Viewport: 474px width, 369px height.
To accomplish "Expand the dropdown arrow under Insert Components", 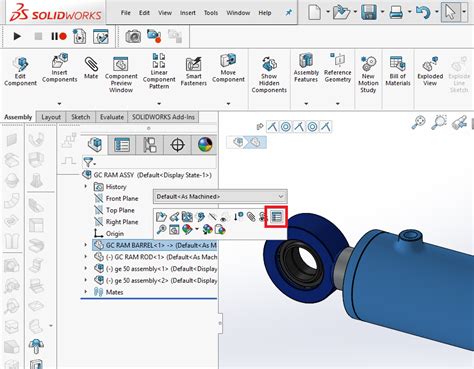I will coord(59,104).
